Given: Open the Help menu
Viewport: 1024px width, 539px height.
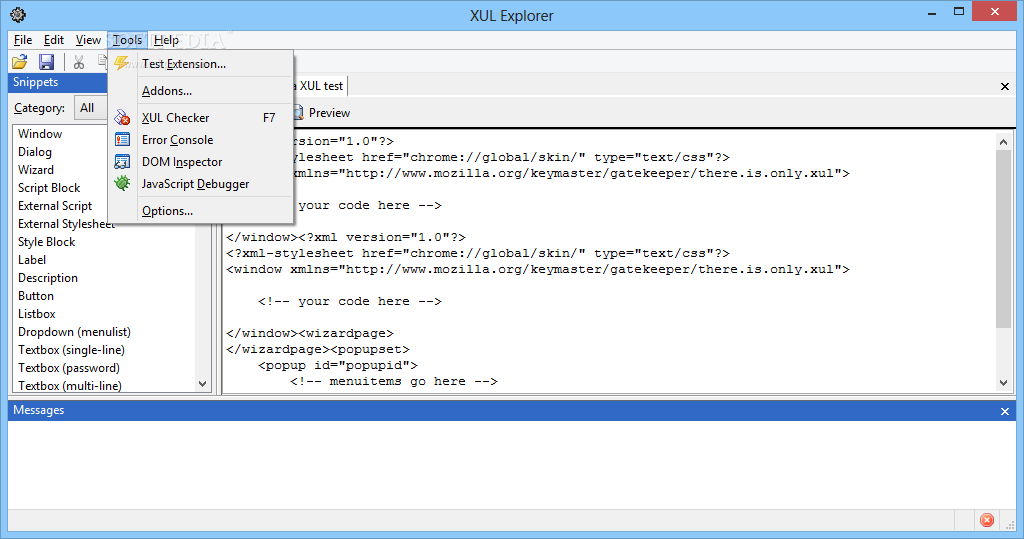Looking at the screenshot, I should coord(166,40).
